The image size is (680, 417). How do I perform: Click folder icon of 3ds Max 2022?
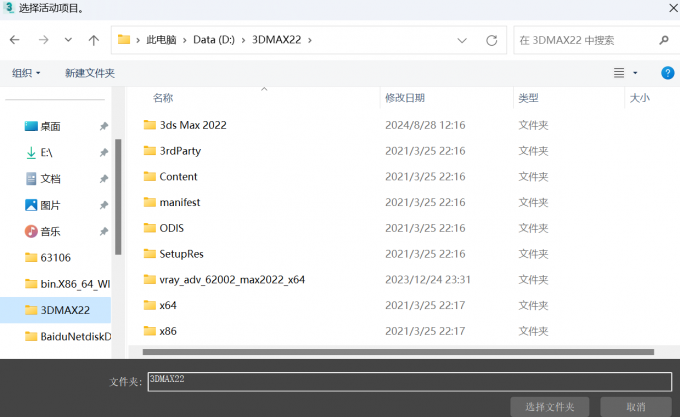pos(150,125)
